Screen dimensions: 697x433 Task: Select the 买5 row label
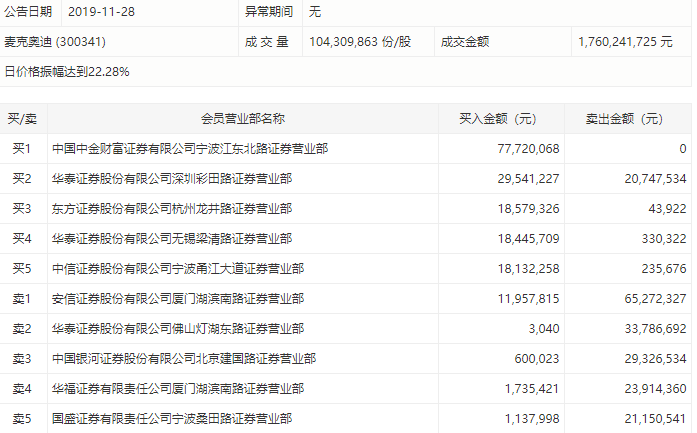click(22, 269)
